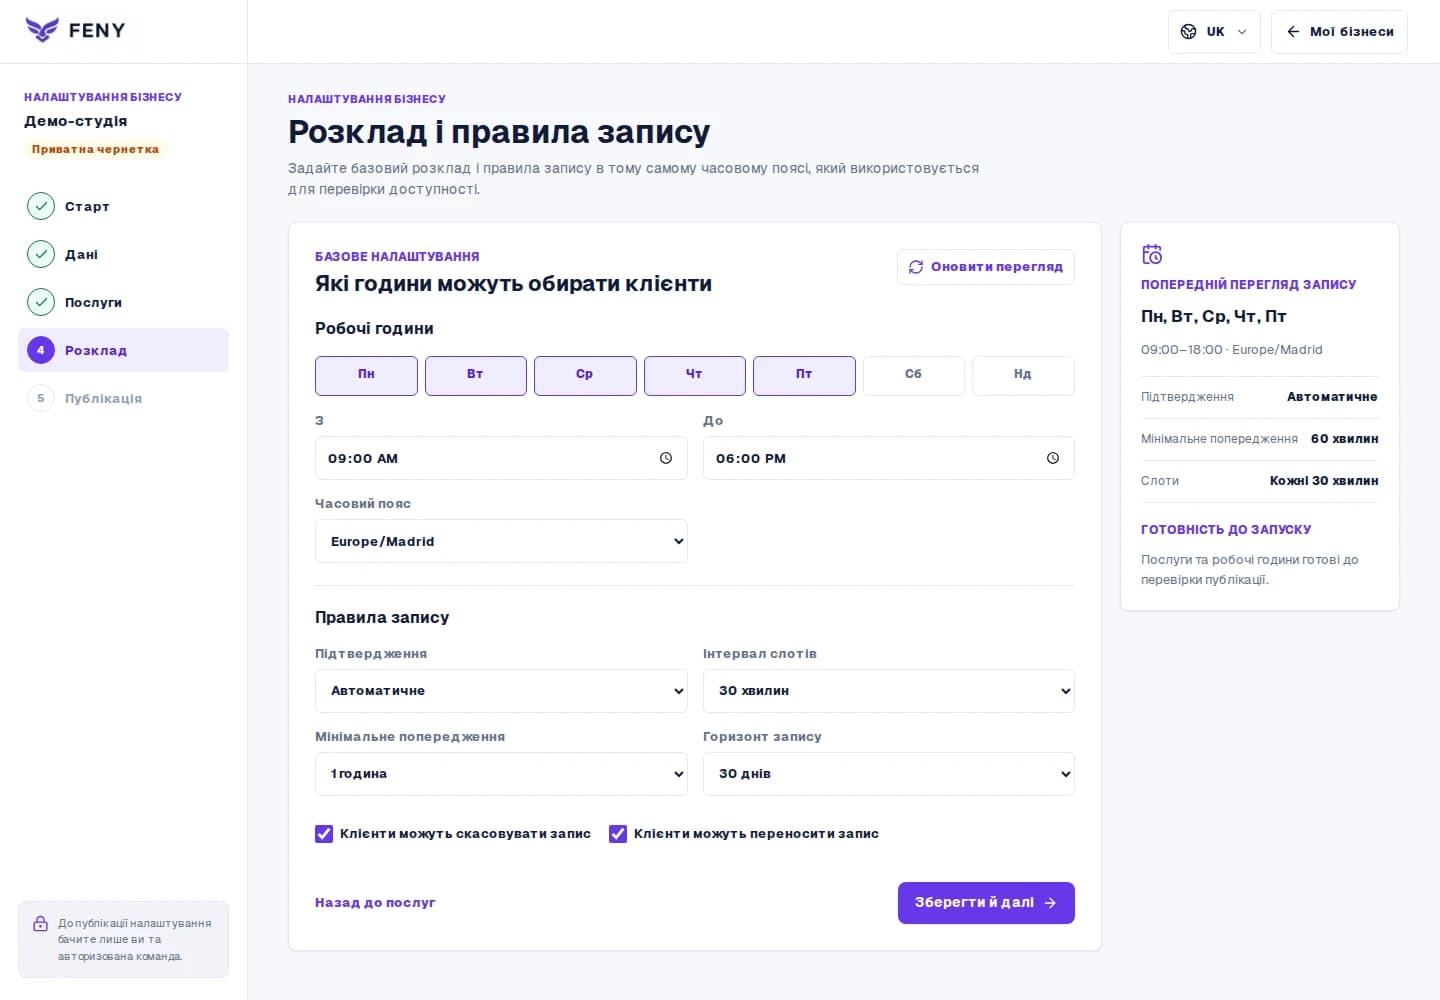
Task: Click the step 4 circle badge
Action: 41,350
